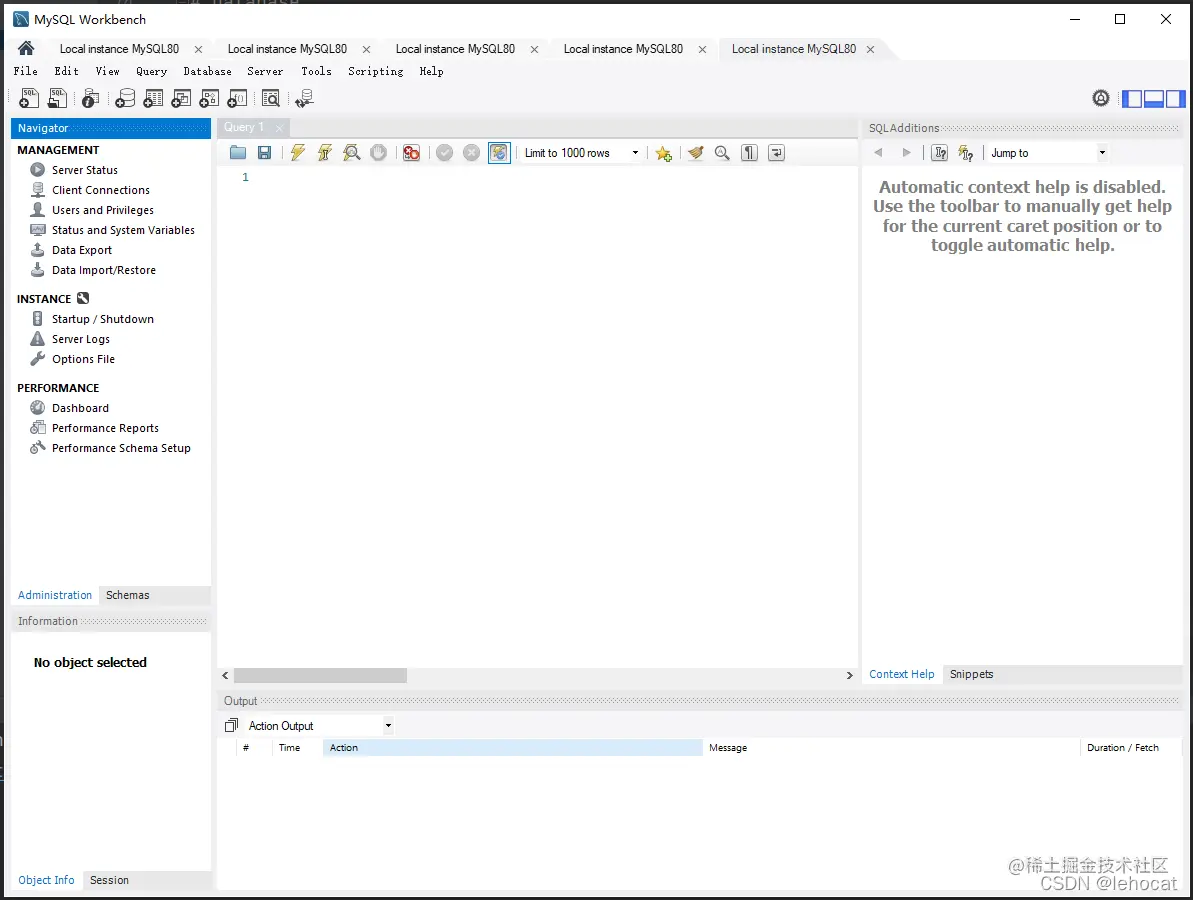Open the File menu

(x=26, y=71)
